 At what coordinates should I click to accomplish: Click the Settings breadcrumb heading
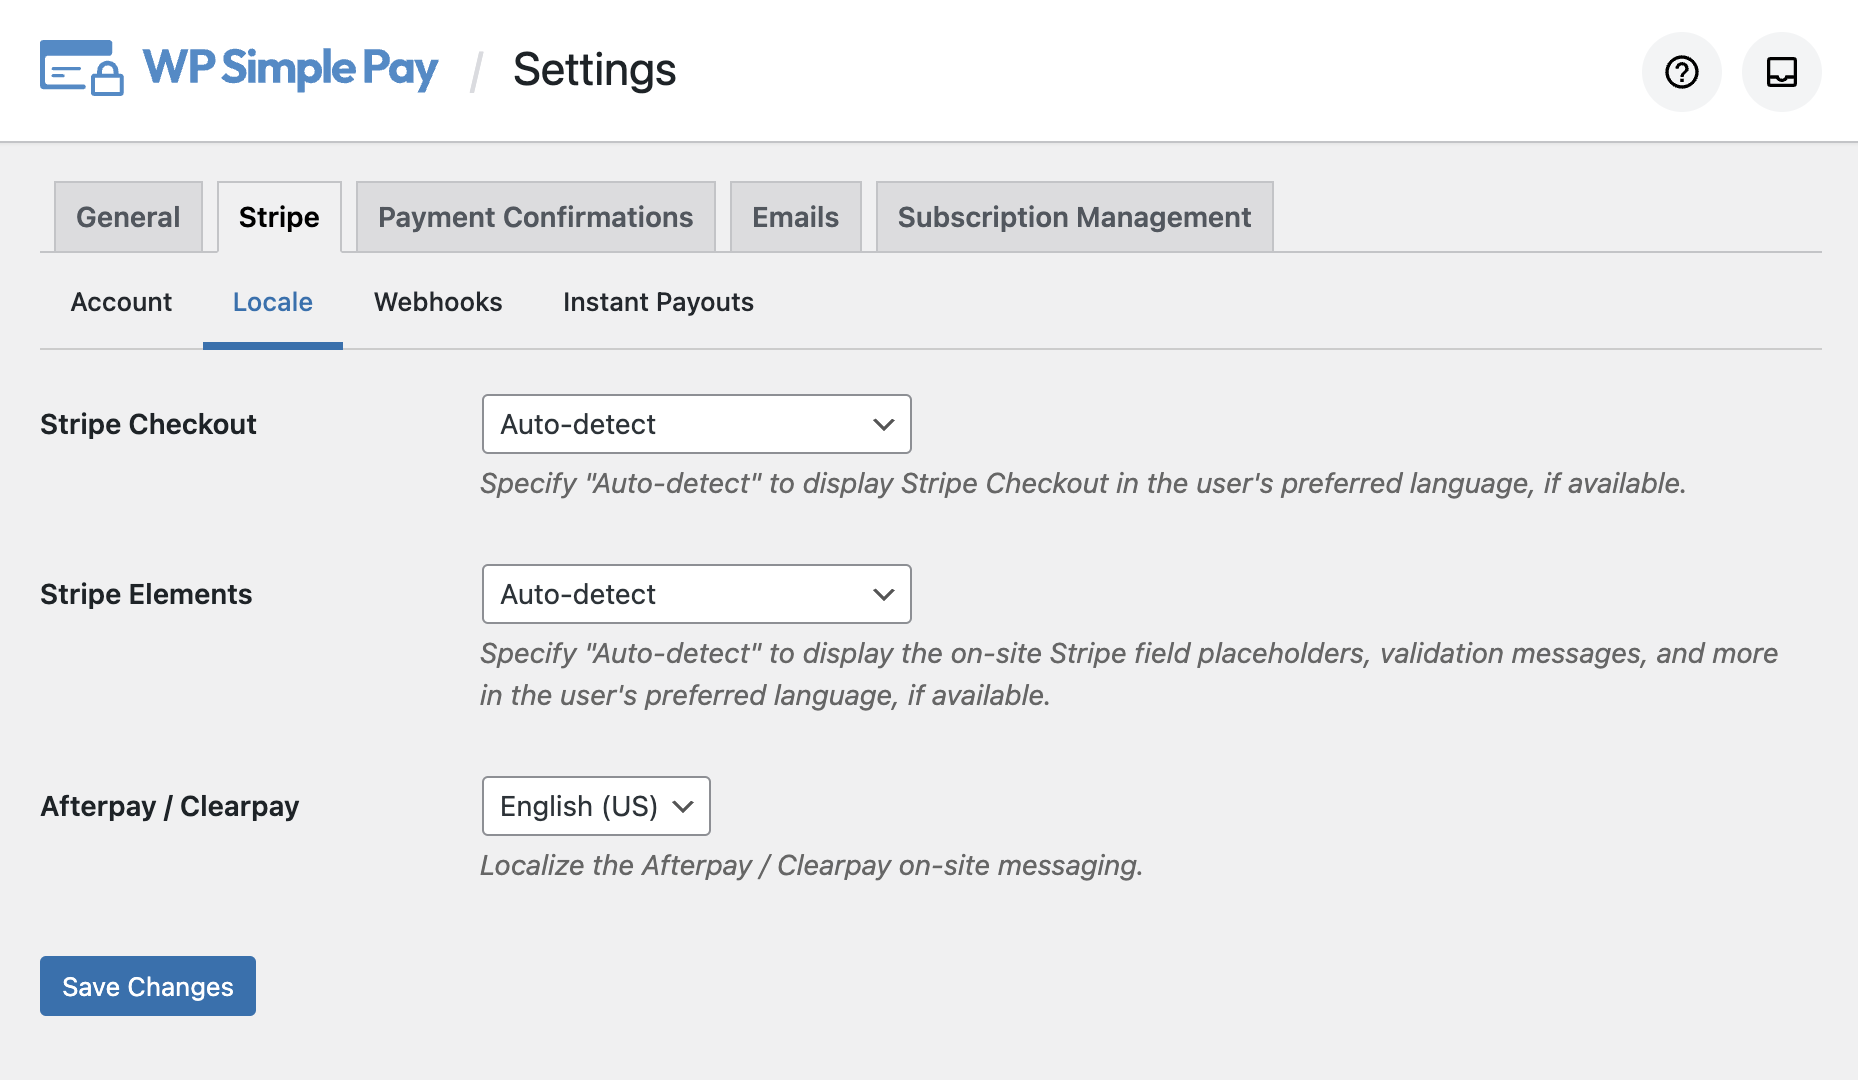(x=594, y=70)
